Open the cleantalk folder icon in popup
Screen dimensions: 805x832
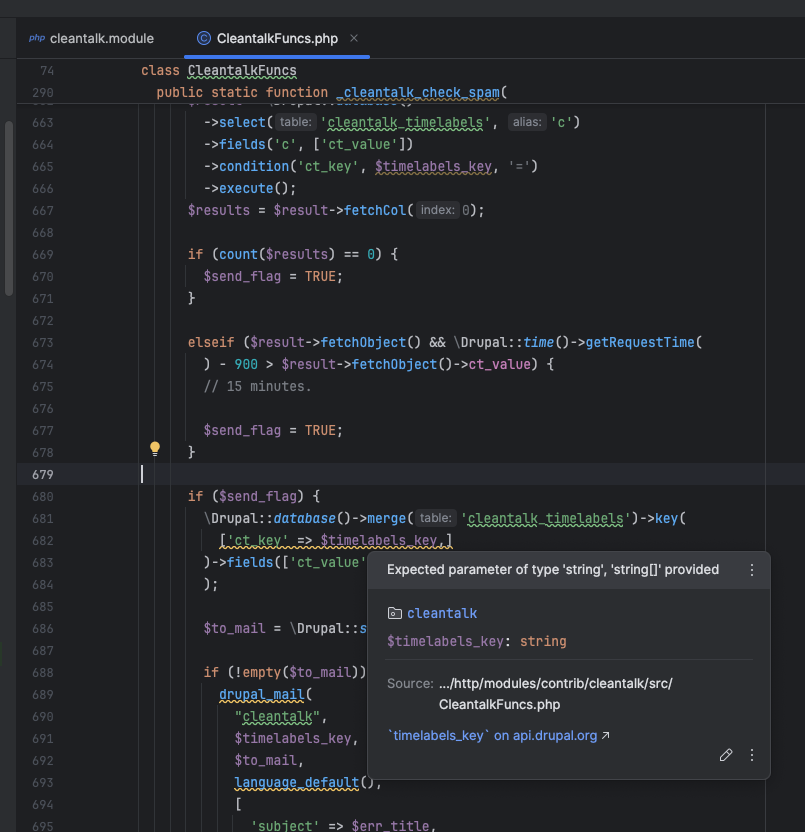(x=394, y=613)
